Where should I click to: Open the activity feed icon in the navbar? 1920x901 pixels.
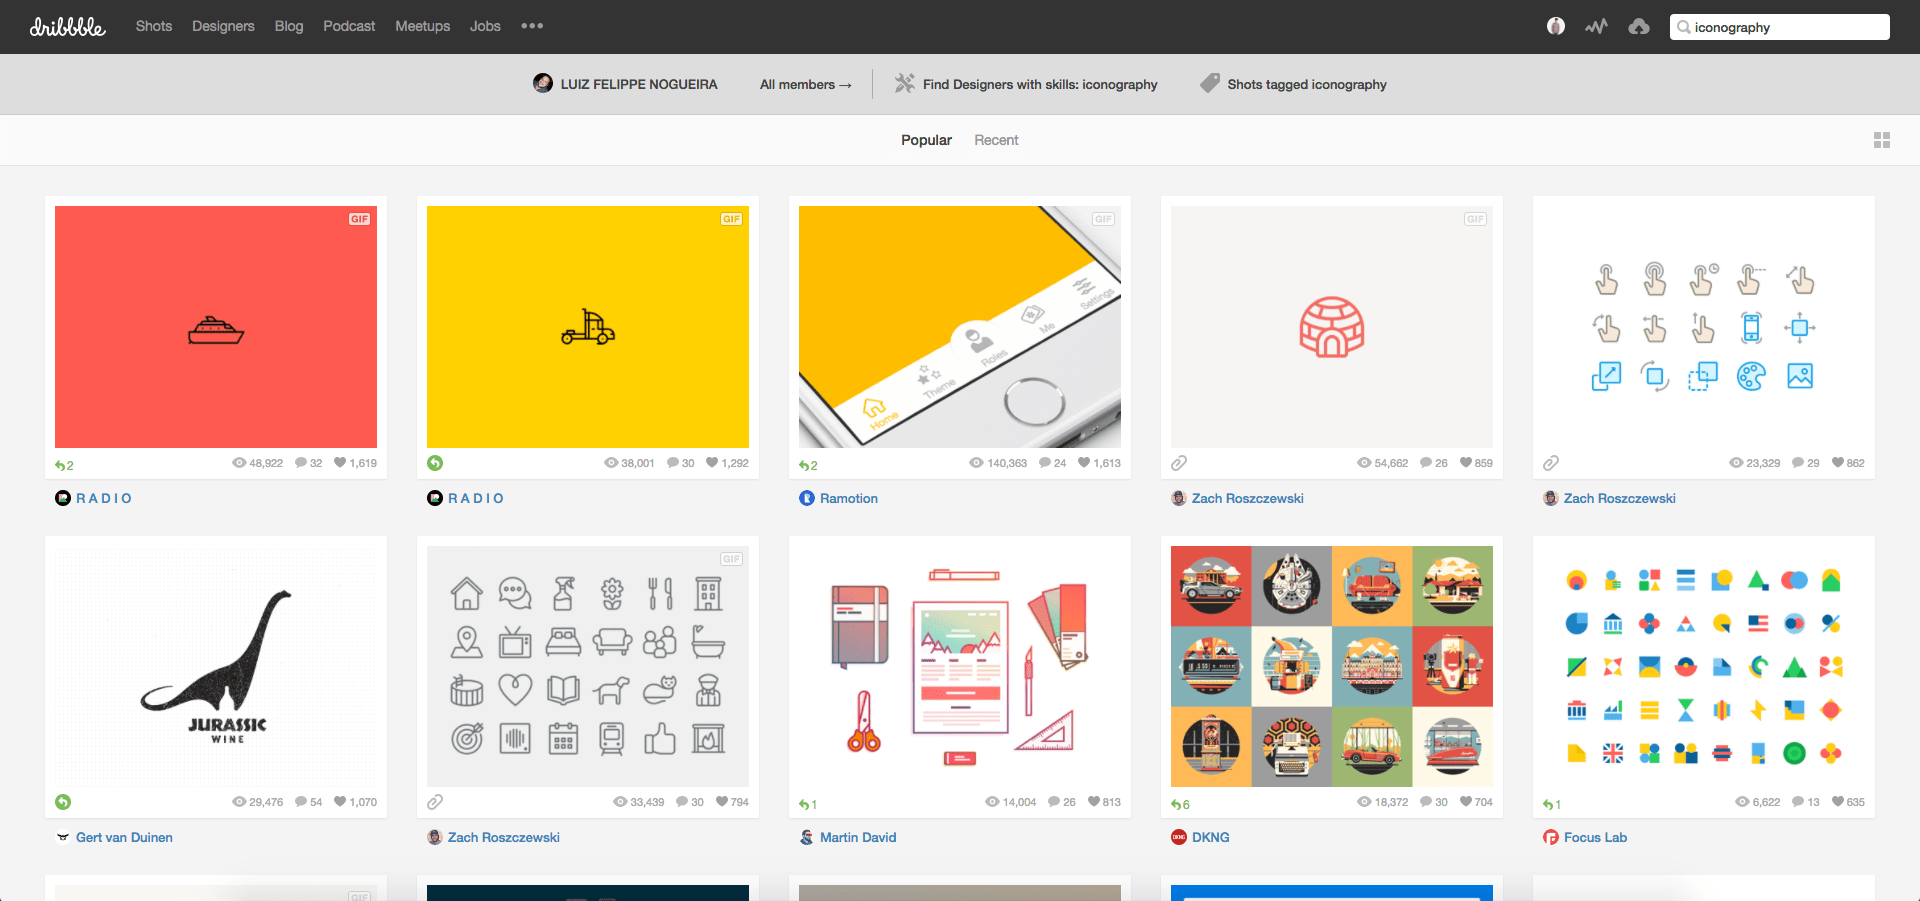(x=1596, y=26)
